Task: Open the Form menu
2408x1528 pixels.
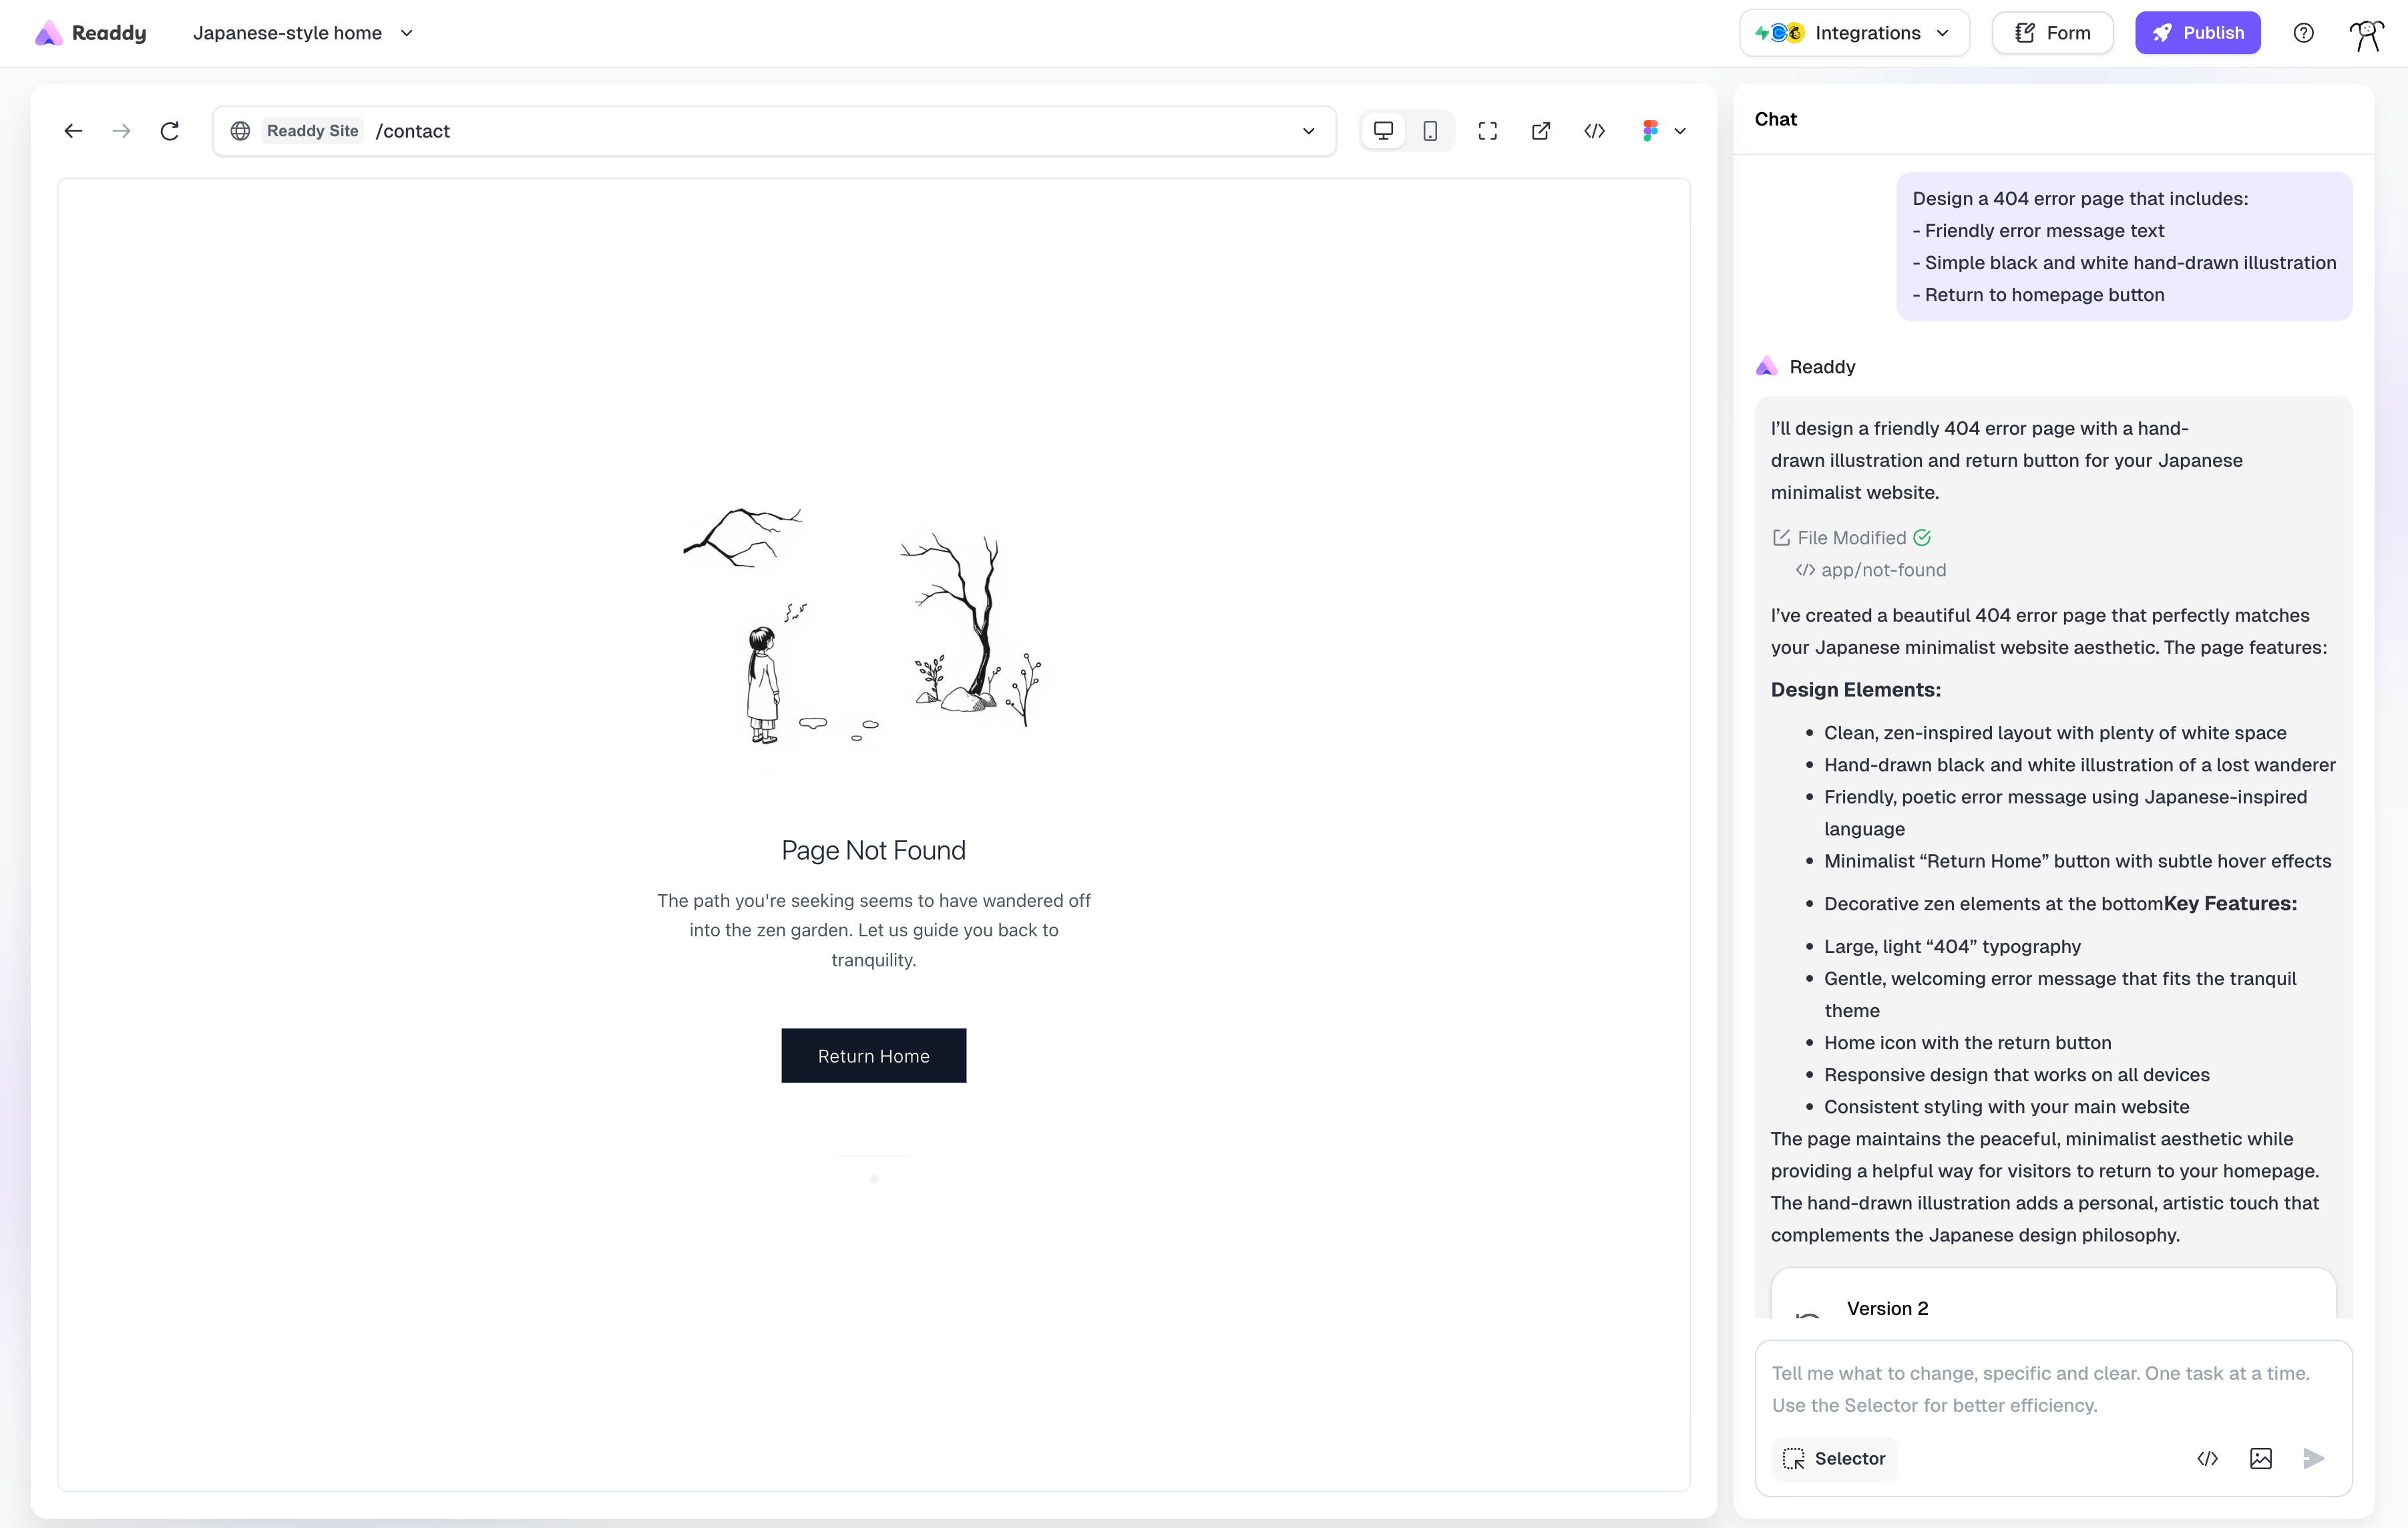Action: coord(2052,33)
